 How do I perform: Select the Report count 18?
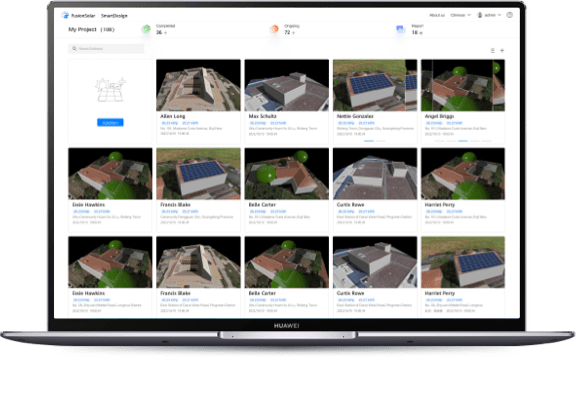coord(414,32)
